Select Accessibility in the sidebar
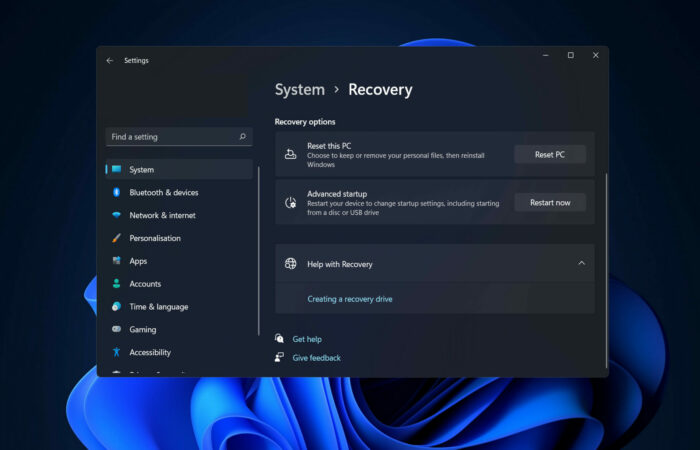Viewport: 700px width, 450px height. pos(179,352)
